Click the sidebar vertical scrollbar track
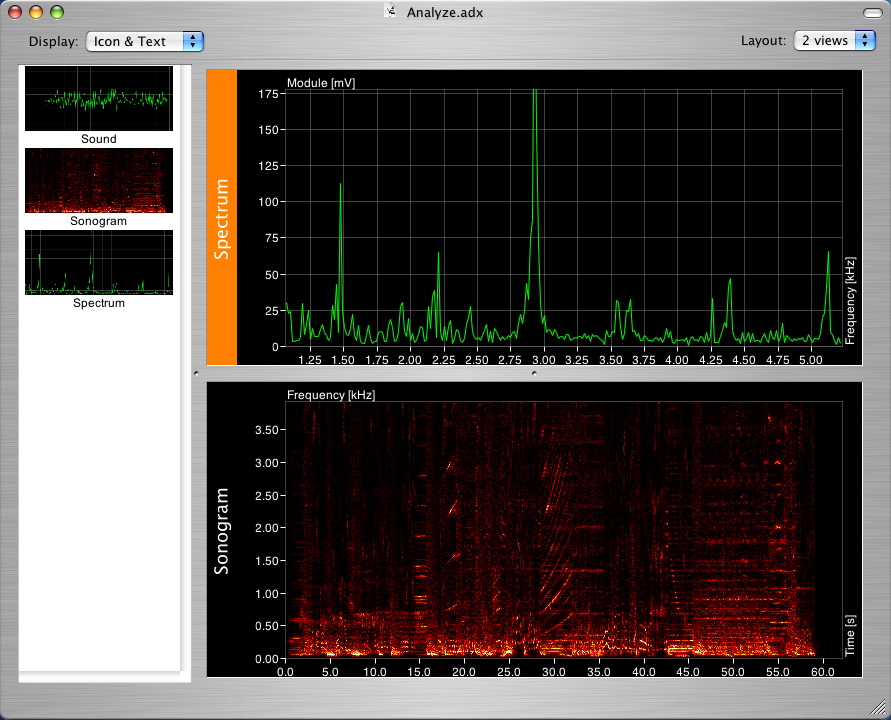891x720 pixels. (x=185, y=367)
